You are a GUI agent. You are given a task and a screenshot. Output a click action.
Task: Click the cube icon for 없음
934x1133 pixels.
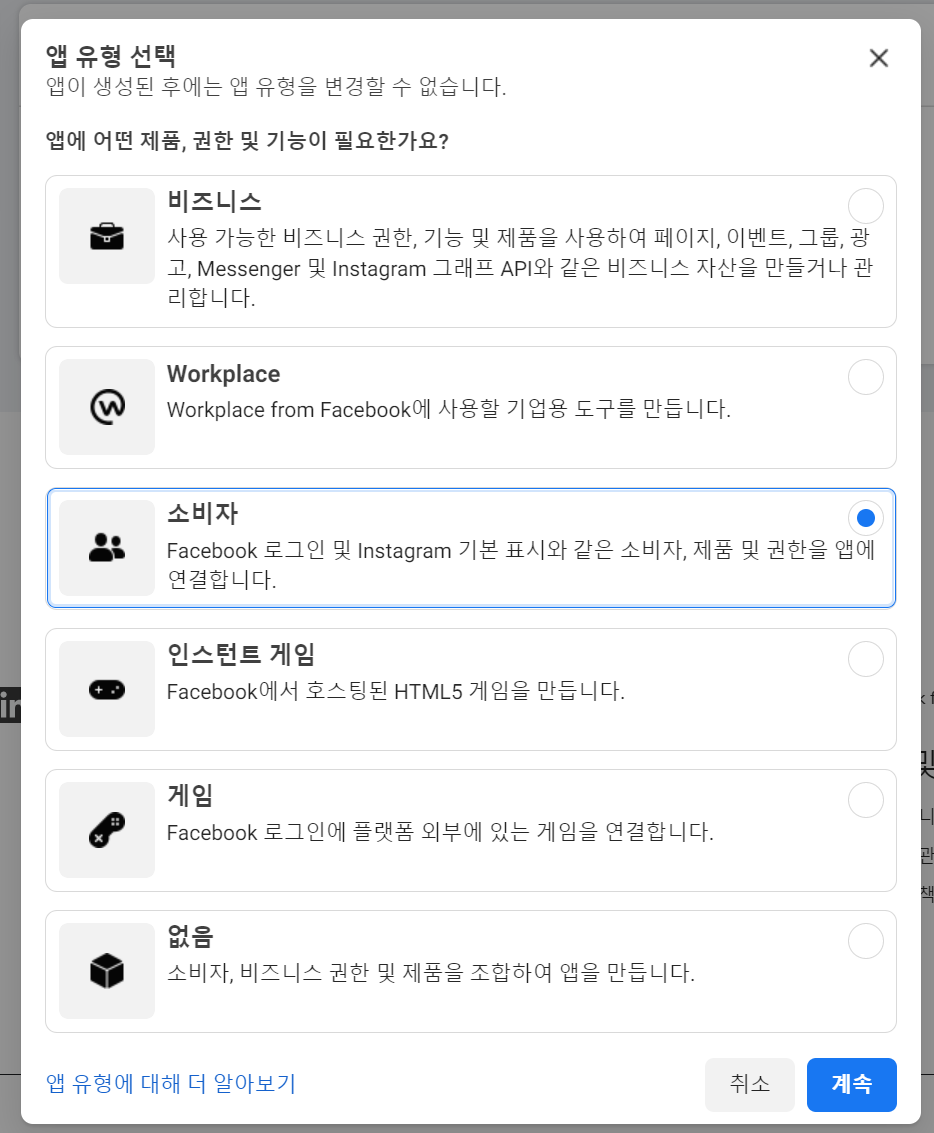[x=107, y=970]
